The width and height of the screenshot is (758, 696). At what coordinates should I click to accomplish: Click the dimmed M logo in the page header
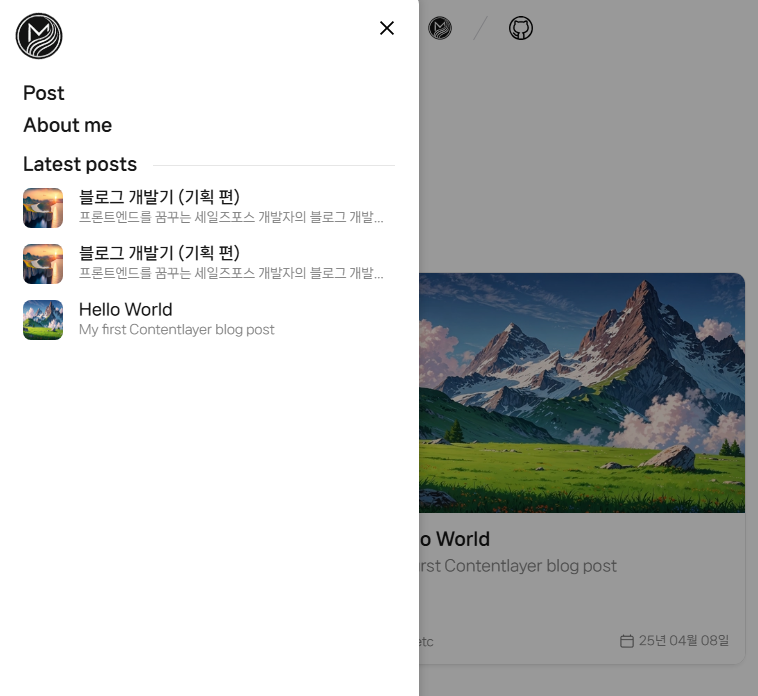[440, 28]
